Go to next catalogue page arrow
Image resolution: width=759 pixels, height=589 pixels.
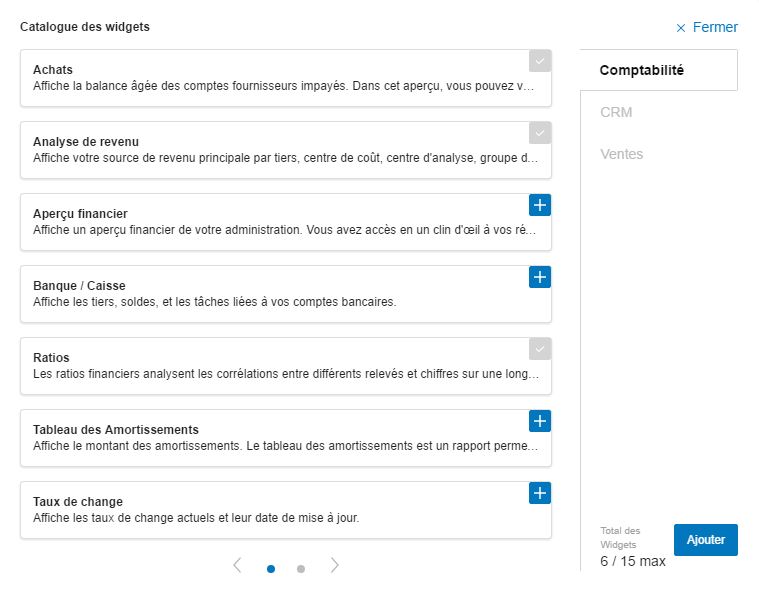(334, 565)
